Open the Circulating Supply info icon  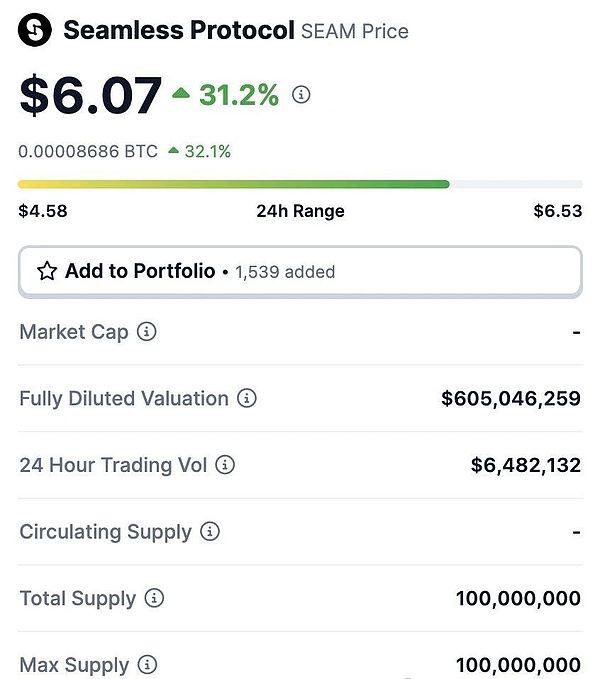pos(209,532)
